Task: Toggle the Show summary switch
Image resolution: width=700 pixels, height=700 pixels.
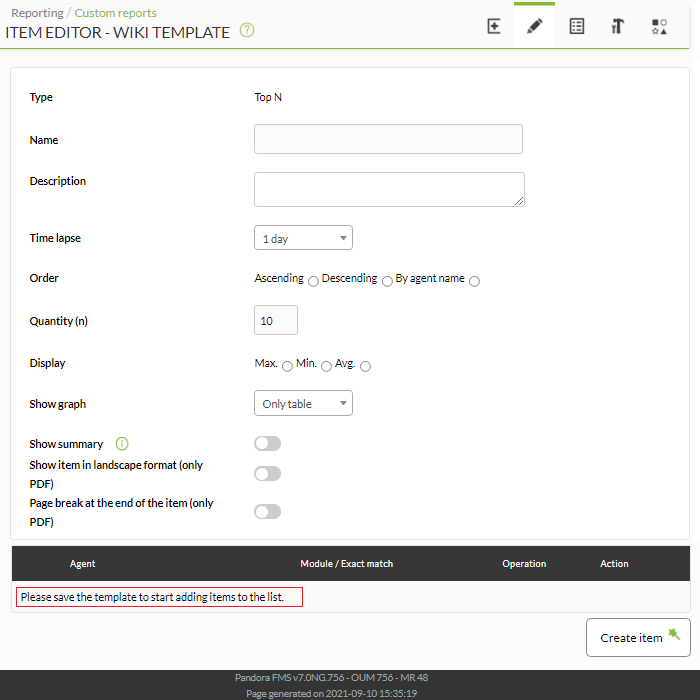Action: tap(267, 443)
